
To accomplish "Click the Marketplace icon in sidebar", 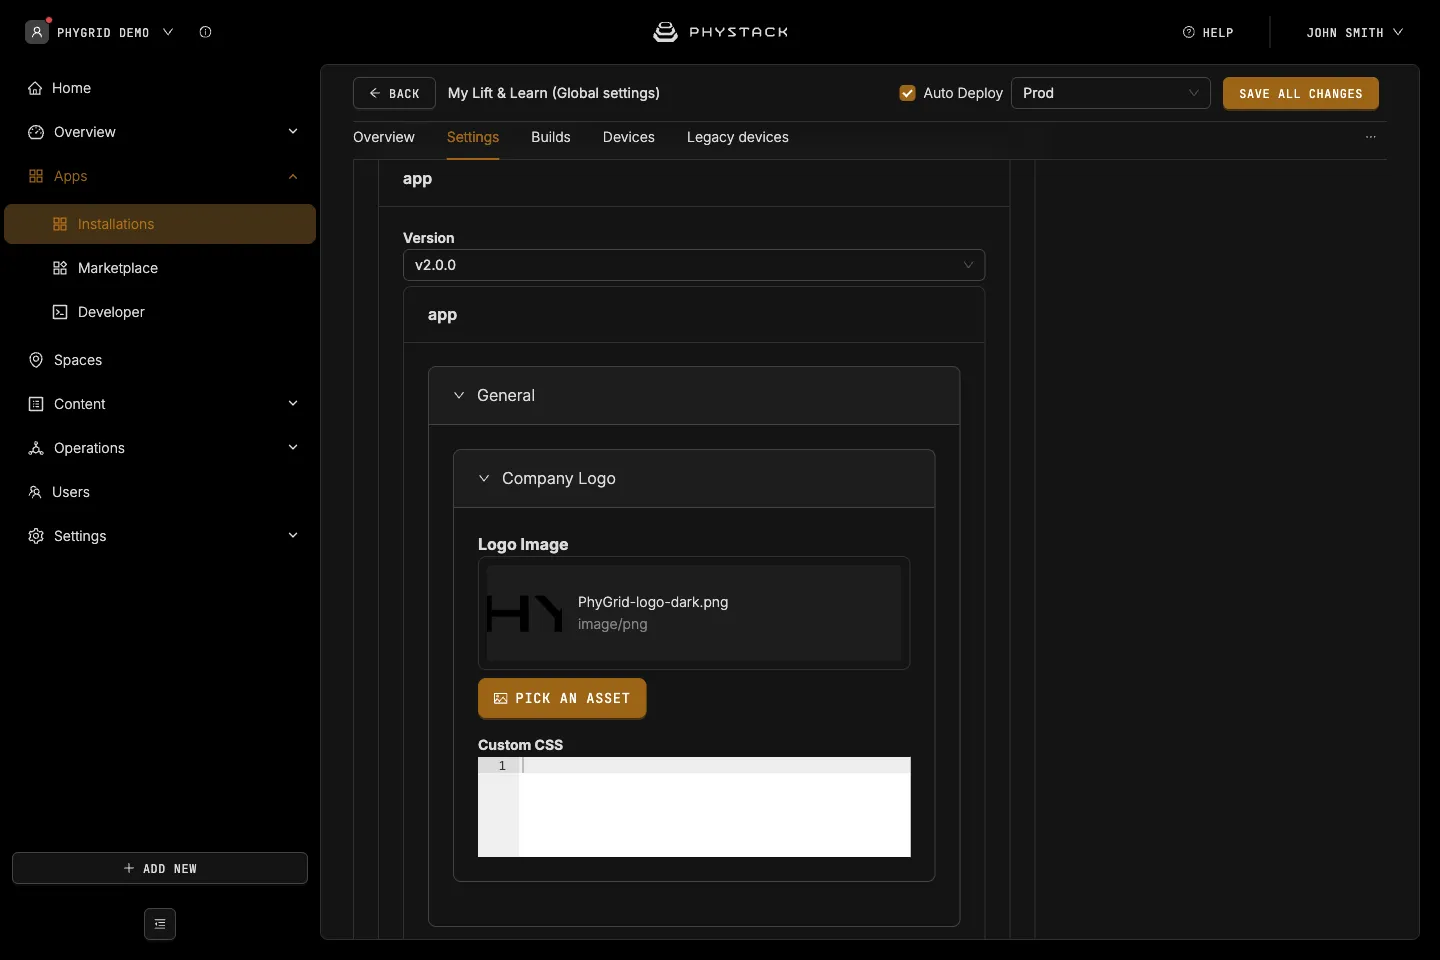I will point(60,268).
